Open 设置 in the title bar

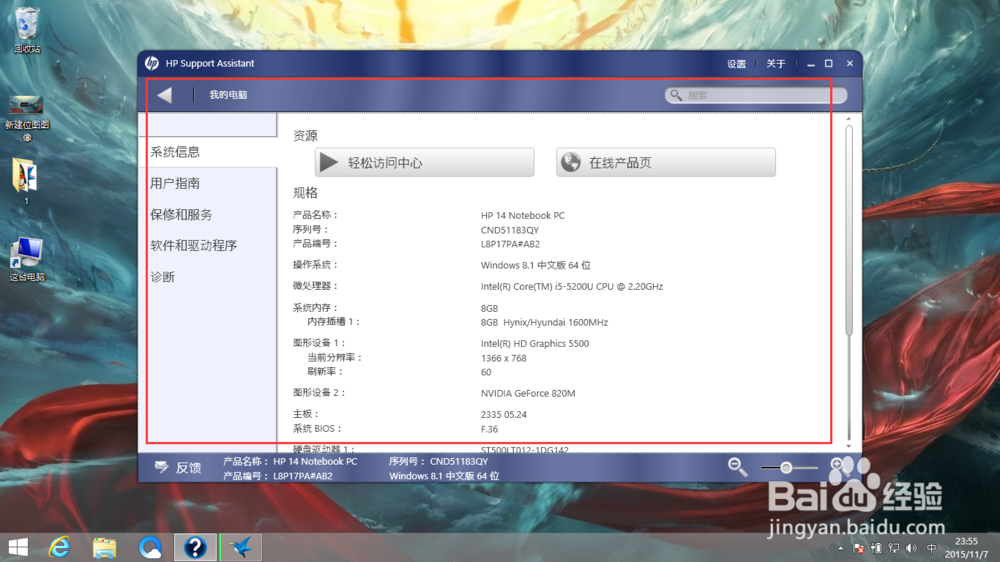tap(737, 64)
